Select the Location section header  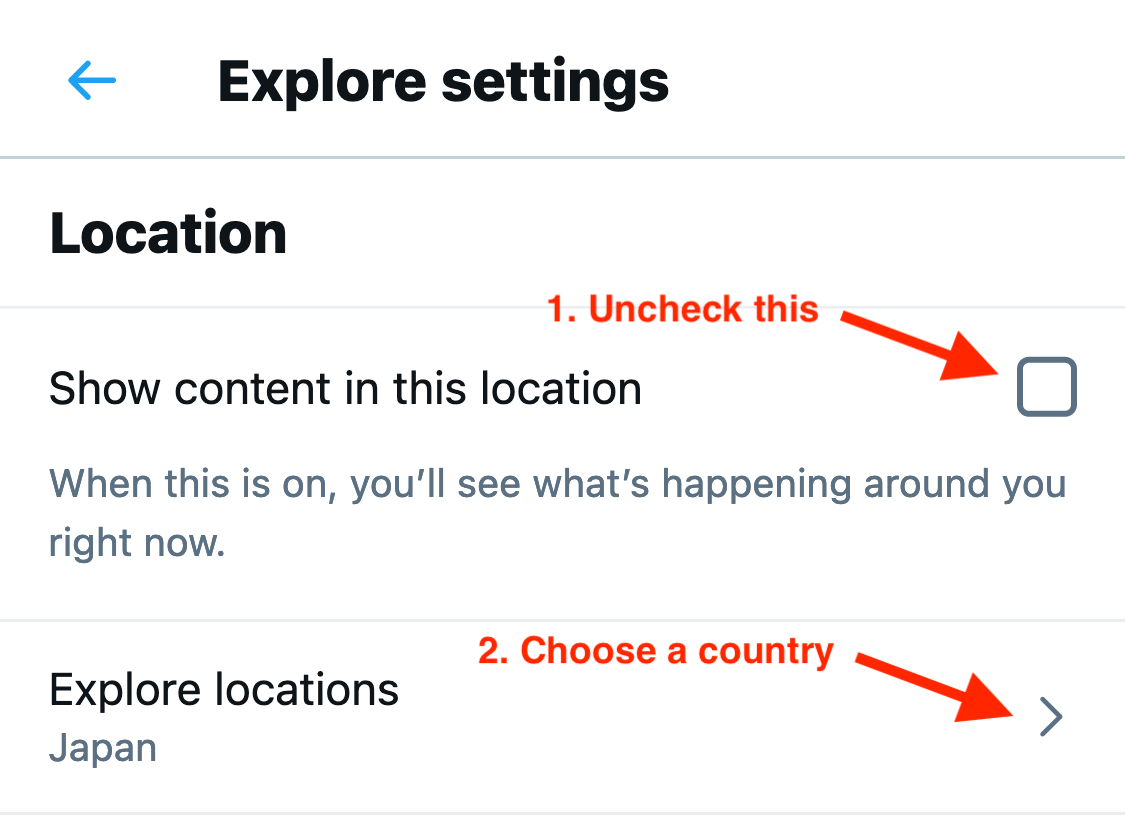[167, 232]
